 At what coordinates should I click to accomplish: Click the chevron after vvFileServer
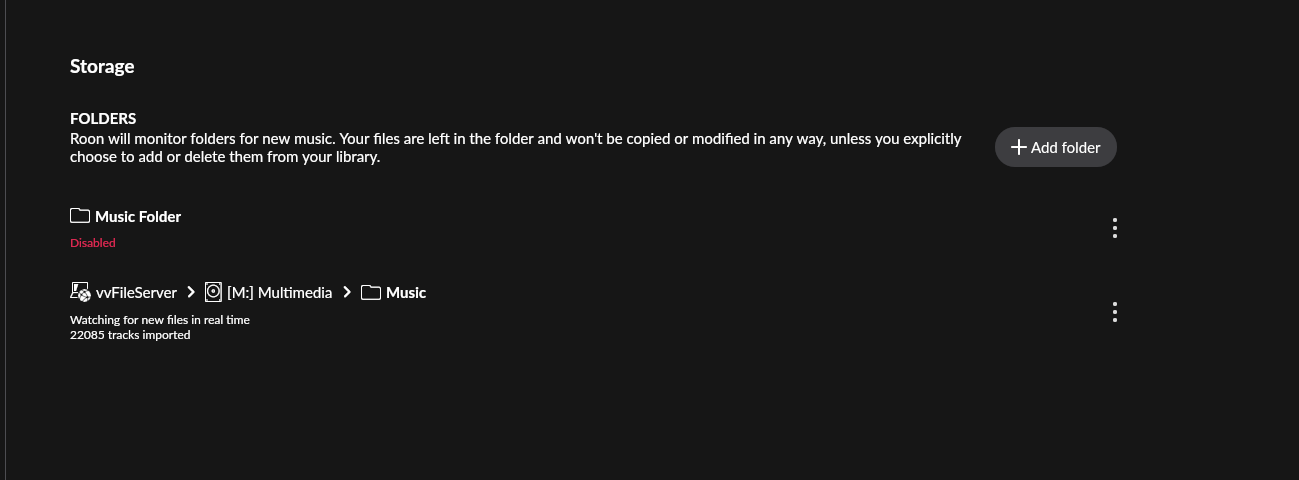pyautogui.click(x=190, y=292)
